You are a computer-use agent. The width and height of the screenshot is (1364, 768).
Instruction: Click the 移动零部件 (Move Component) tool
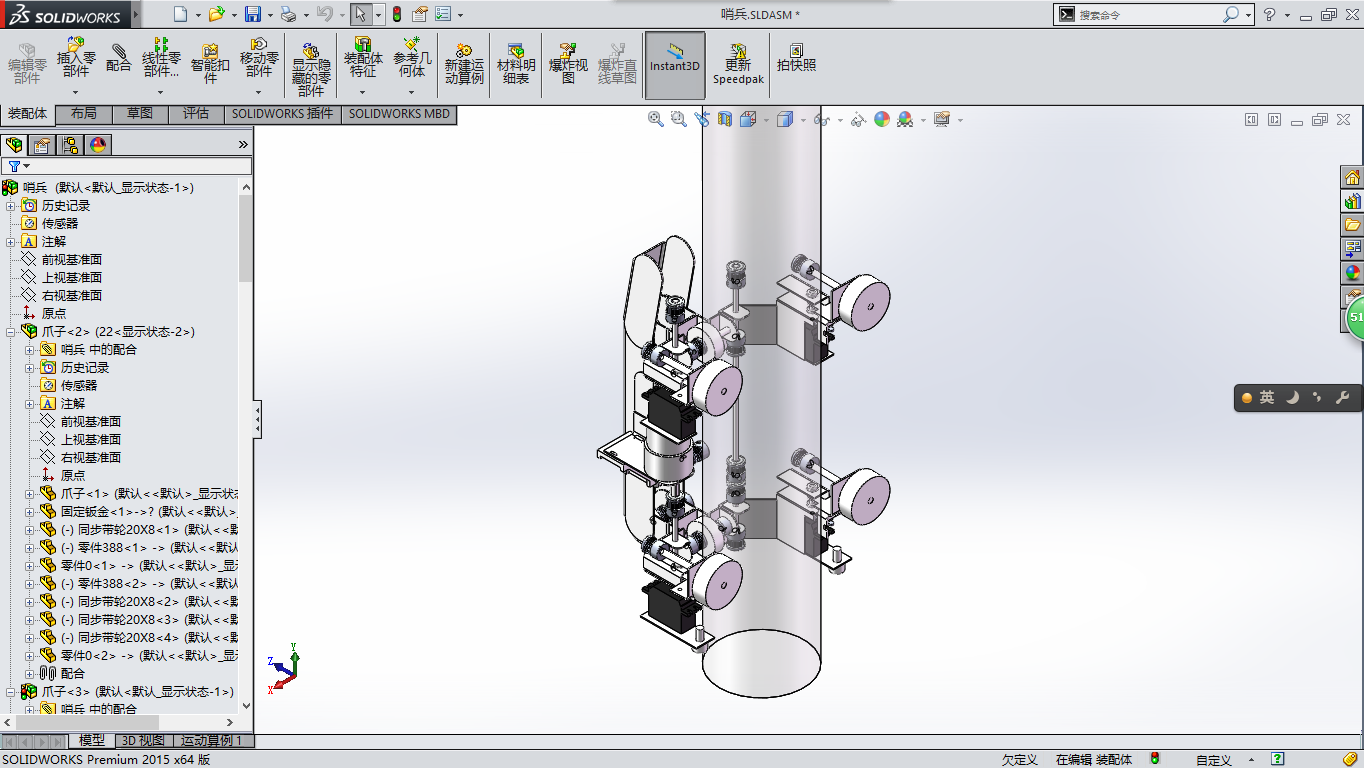(259, 58)
